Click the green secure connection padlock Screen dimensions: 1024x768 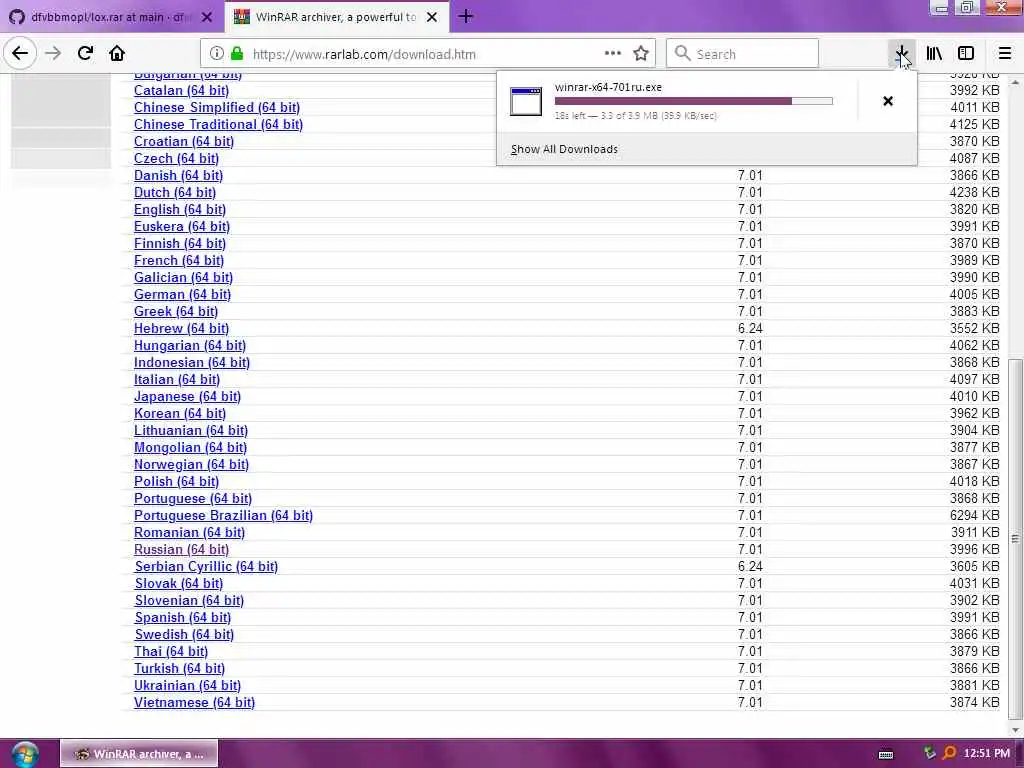pyautogui.click(x=237, y=54)
